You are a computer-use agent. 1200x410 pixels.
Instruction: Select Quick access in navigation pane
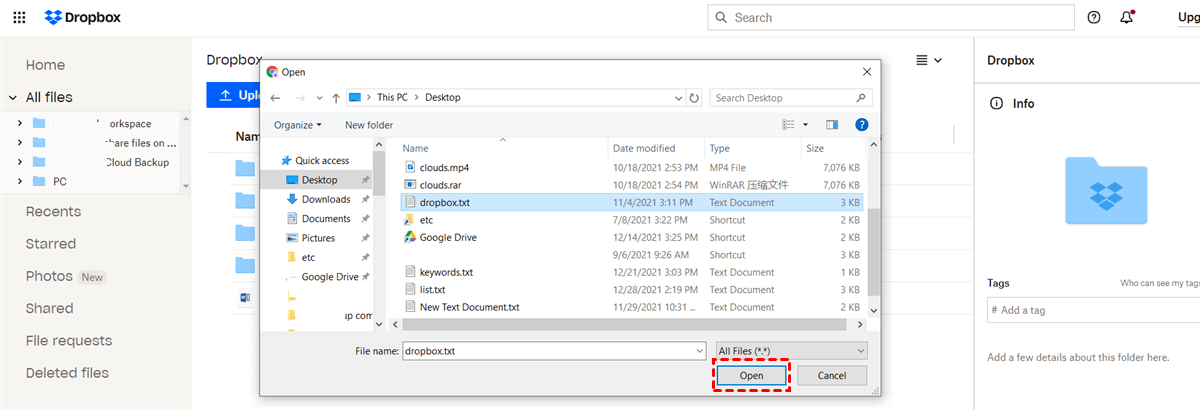tap(322, 161)
